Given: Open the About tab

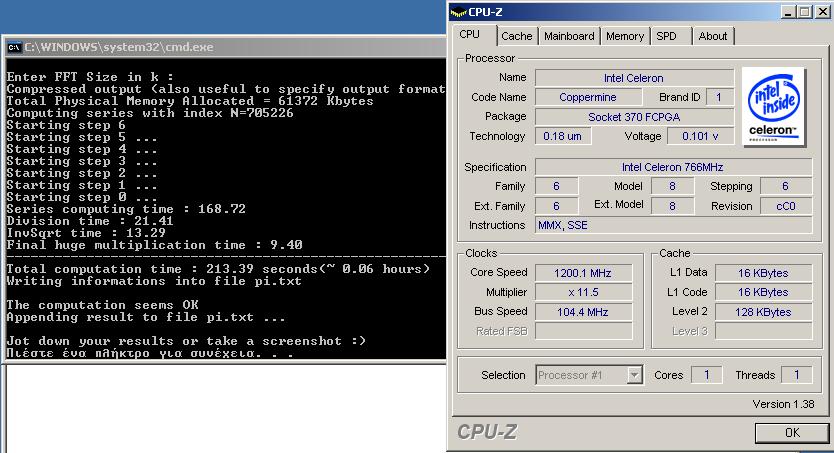Looking at the screenshot, I should [713, 36].
